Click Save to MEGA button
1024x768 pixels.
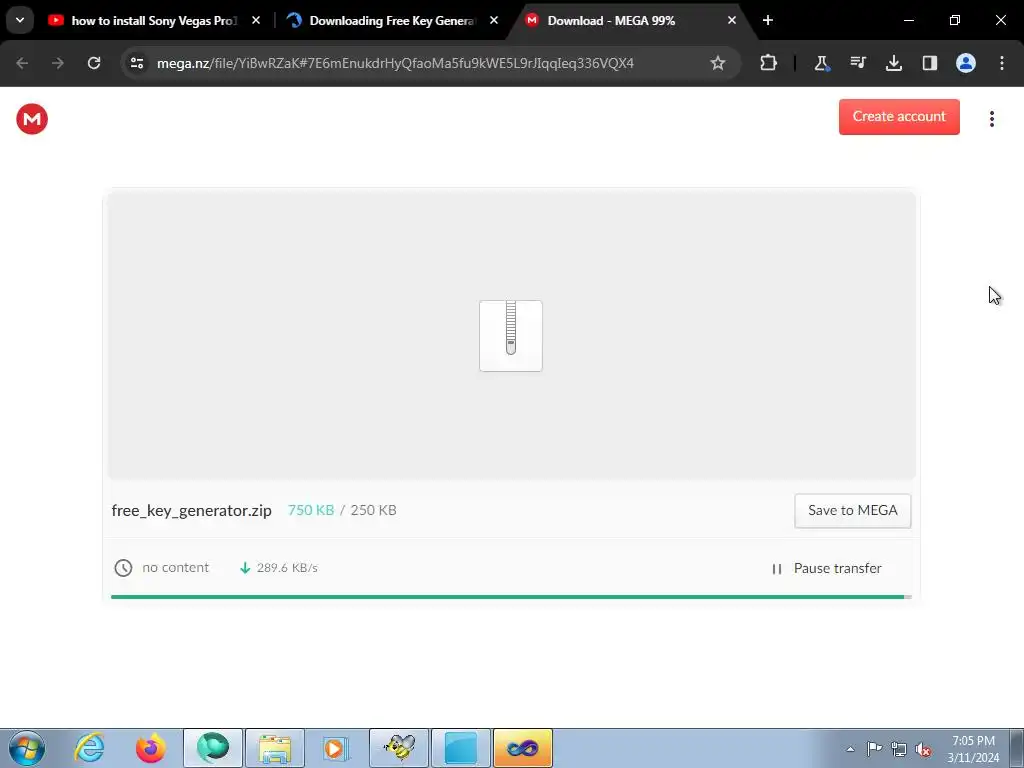pos(852,511)
